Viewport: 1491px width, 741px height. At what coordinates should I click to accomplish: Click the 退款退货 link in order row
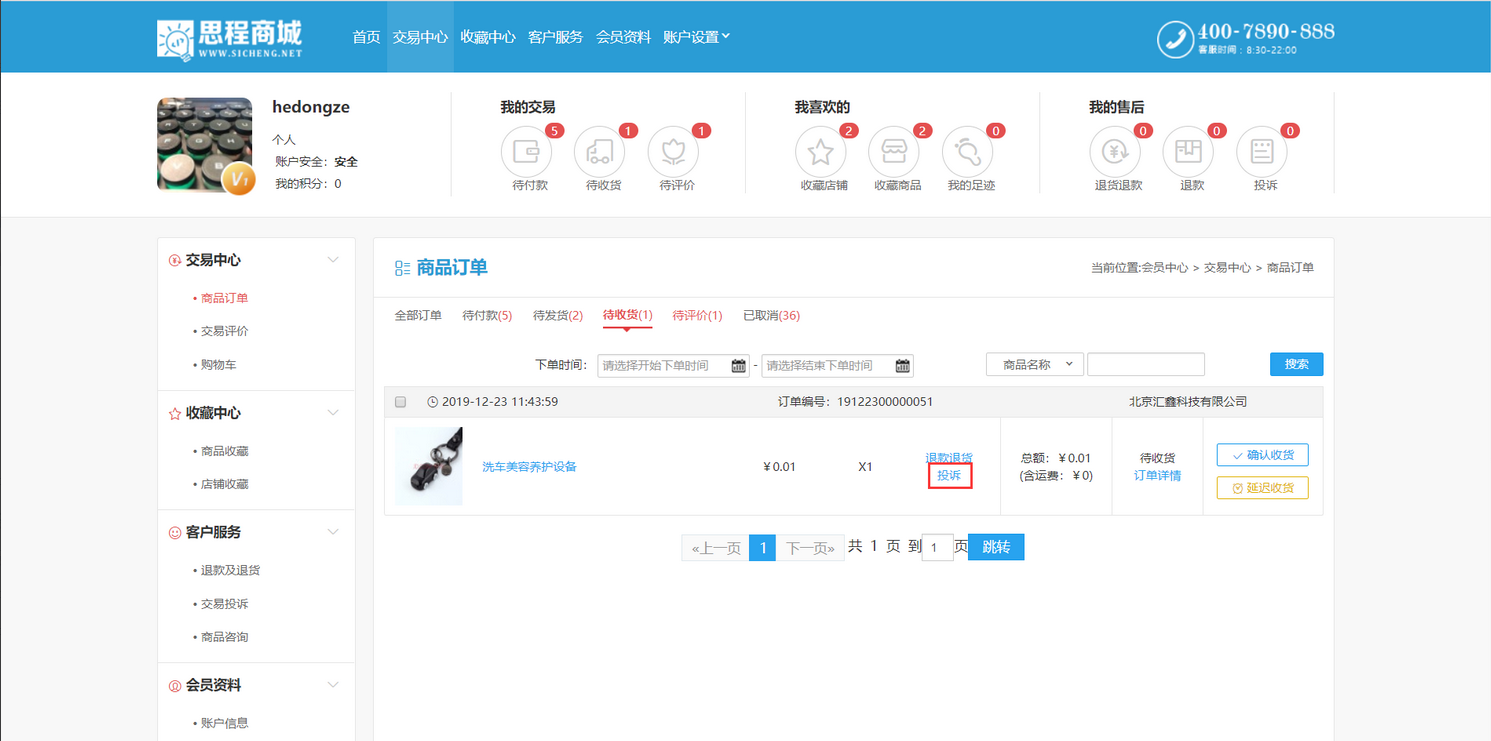(x=949, y=458)
